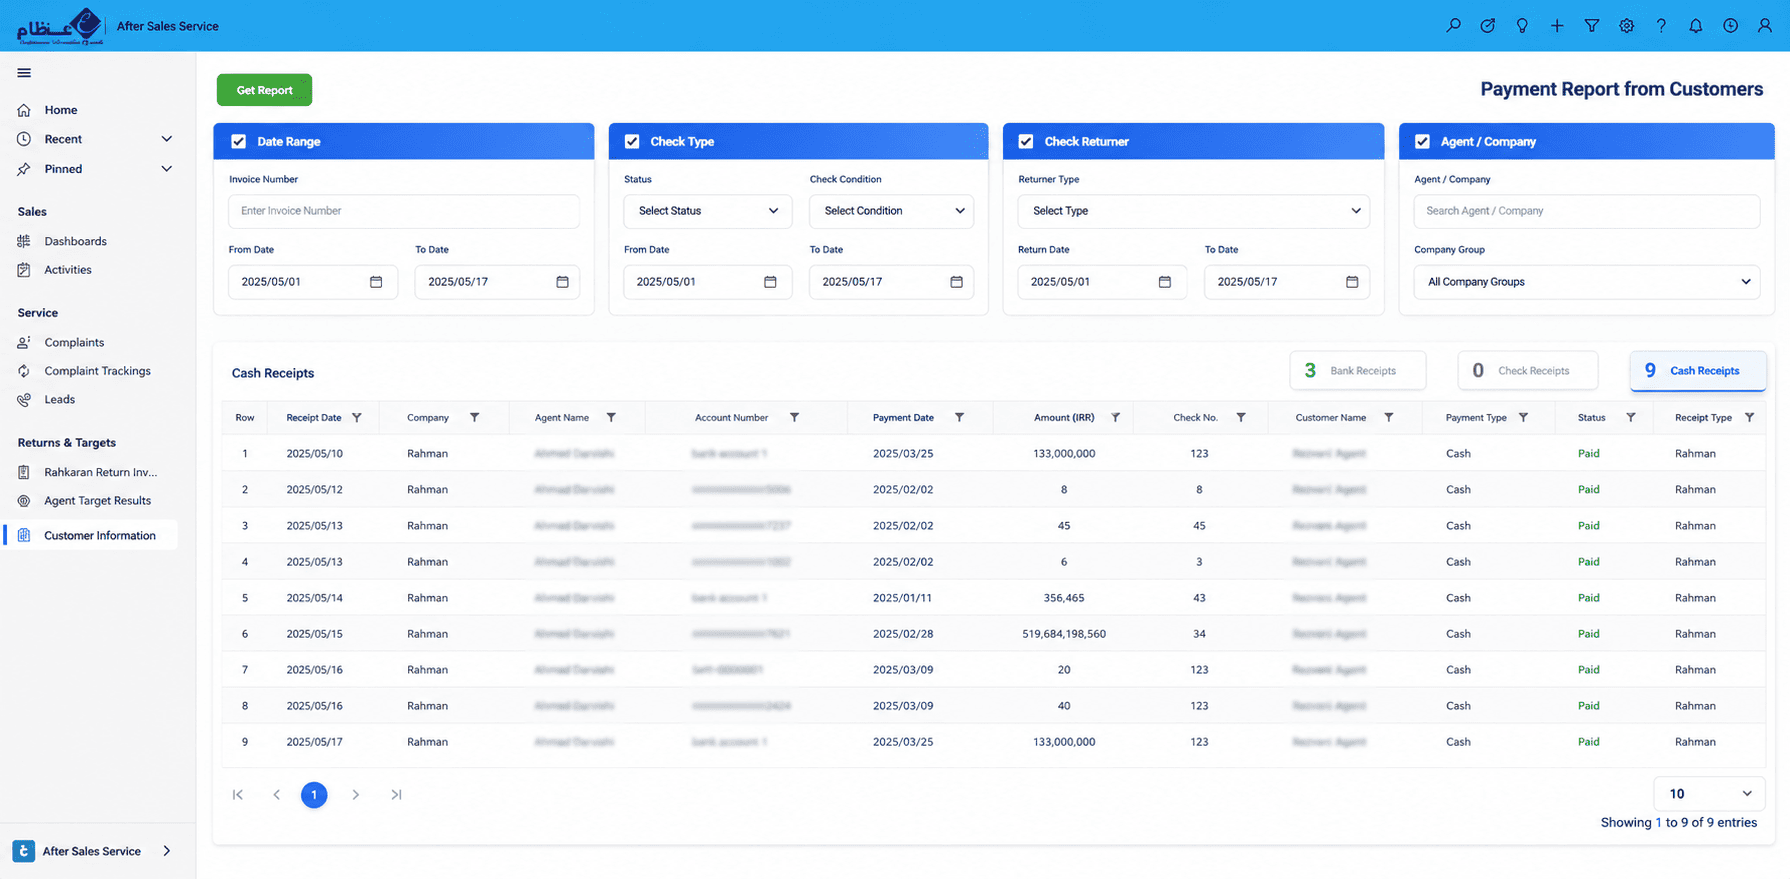Viewport: 1790px width, 879px height.
Task: Click the Search Agent / Company field
Action: (1587, 211)
